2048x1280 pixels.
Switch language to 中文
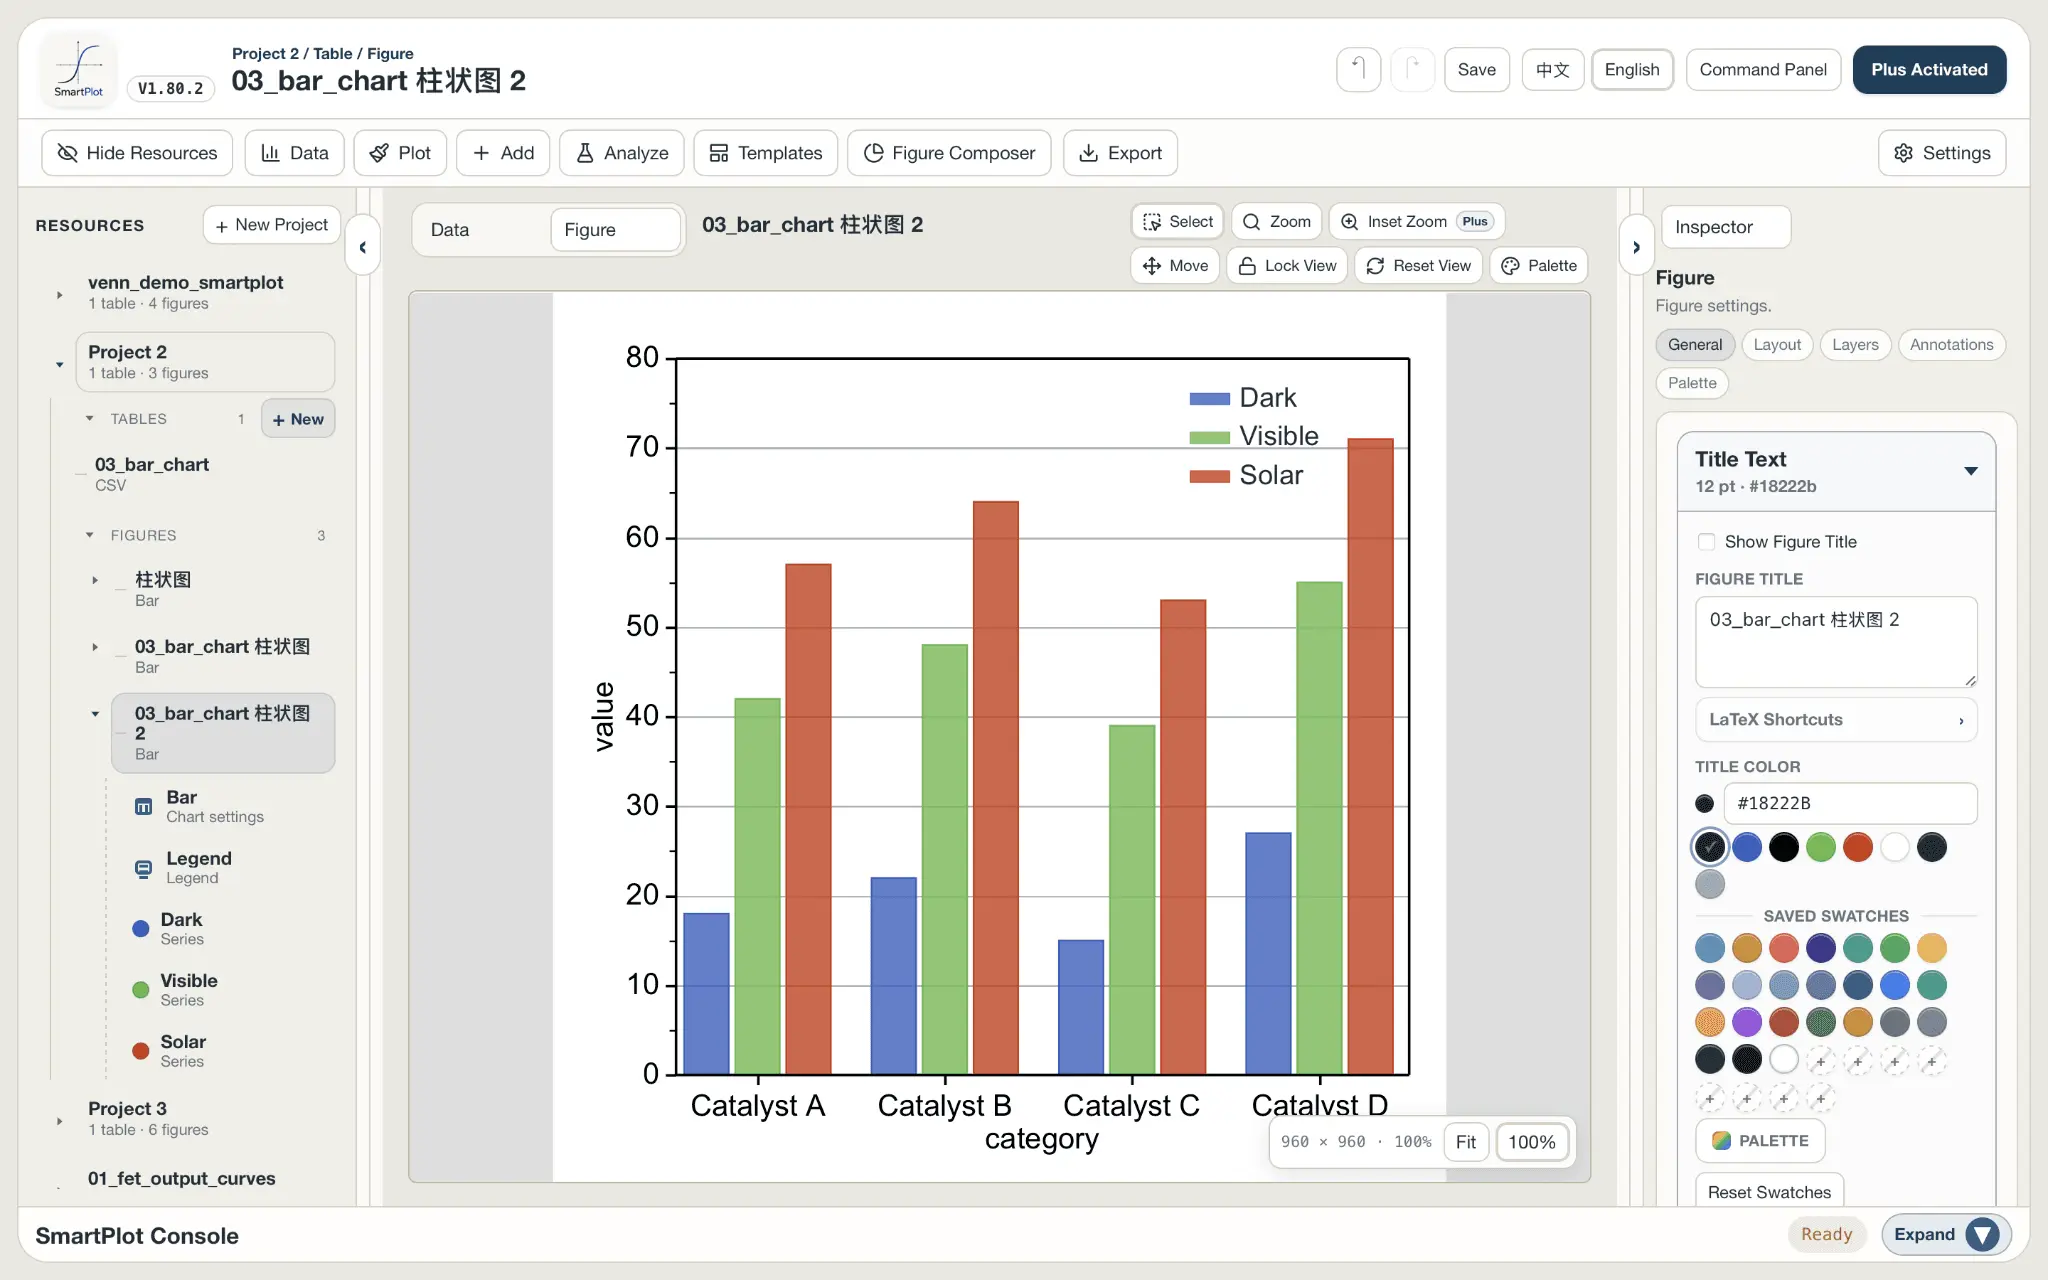(x=1552, y=69)
